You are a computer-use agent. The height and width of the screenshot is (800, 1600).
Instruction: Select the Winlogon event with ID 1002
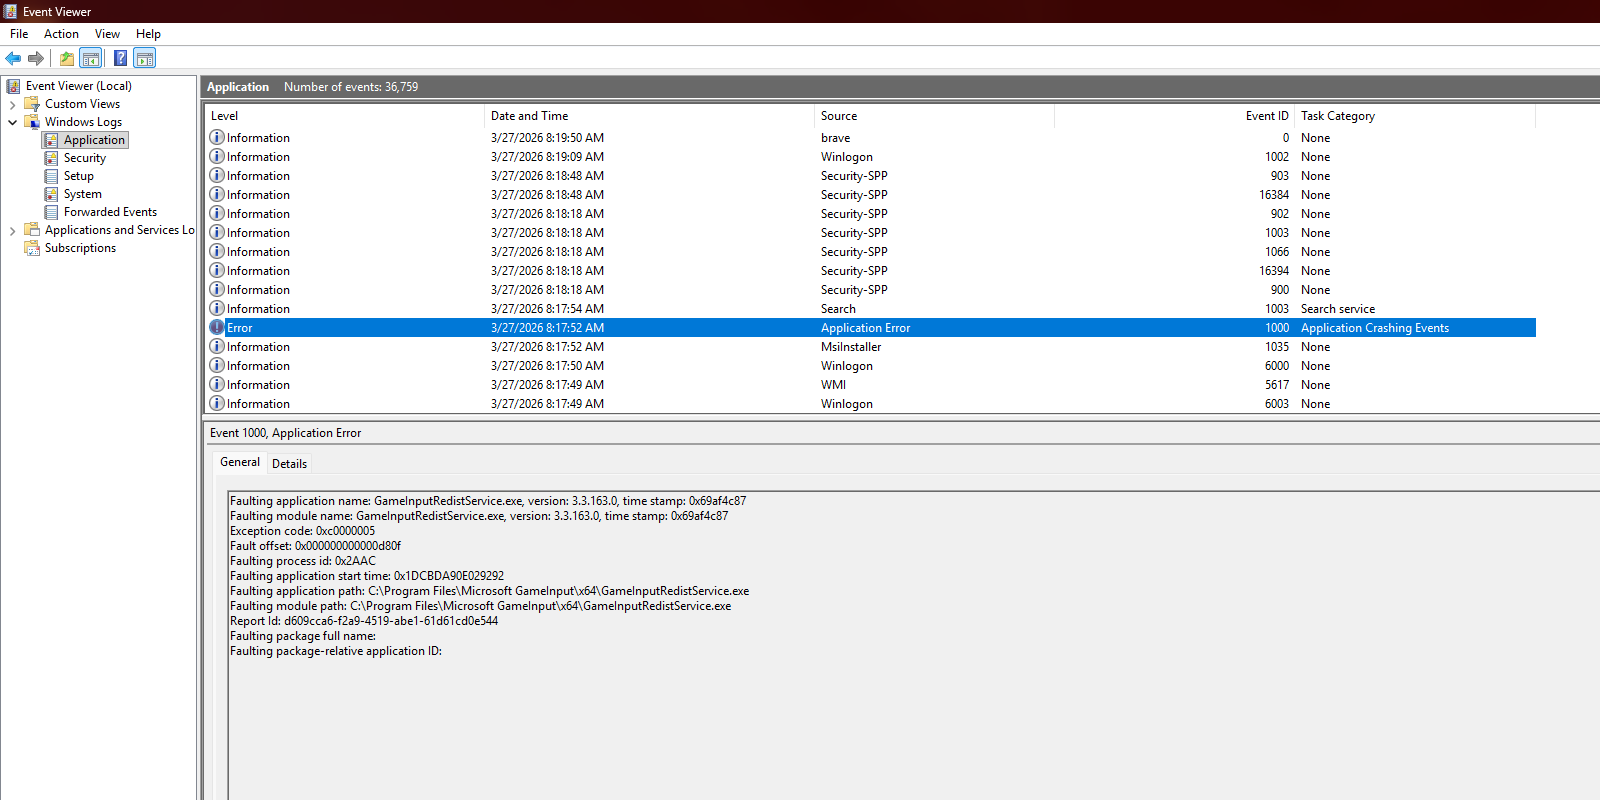click(x=870, y=157)
